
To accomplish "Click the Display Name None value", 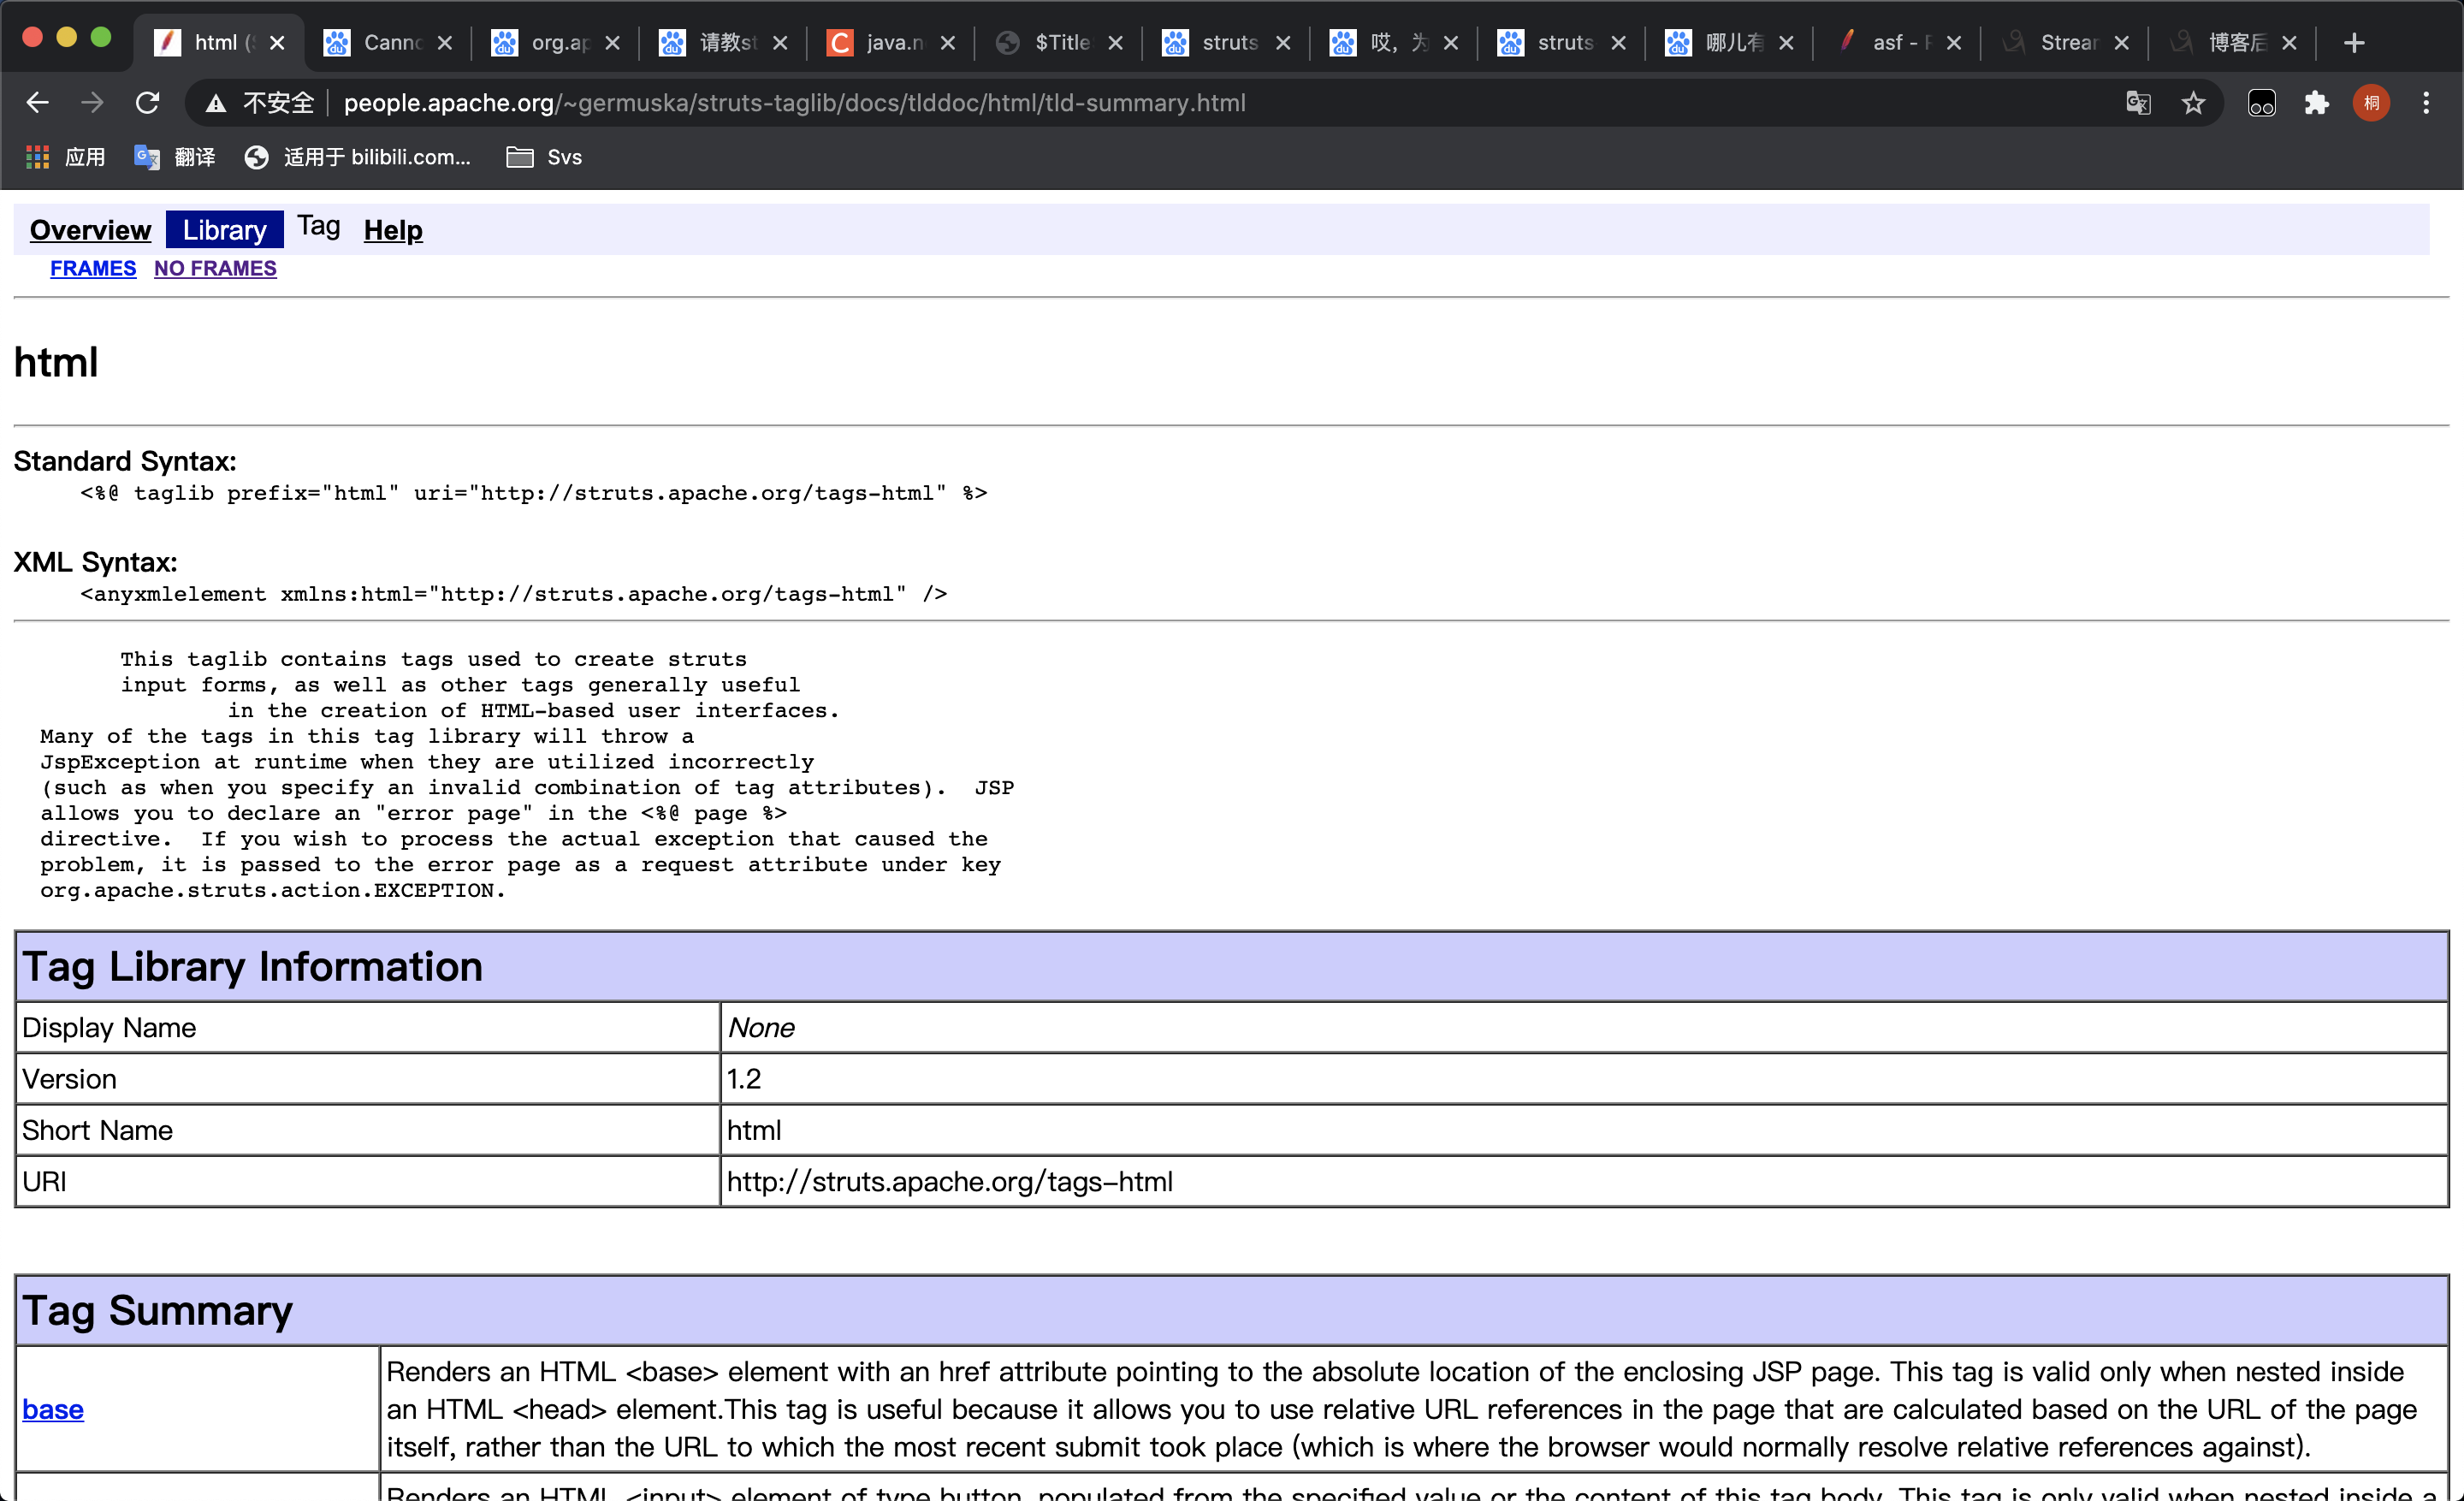I will pos(761,1027).
